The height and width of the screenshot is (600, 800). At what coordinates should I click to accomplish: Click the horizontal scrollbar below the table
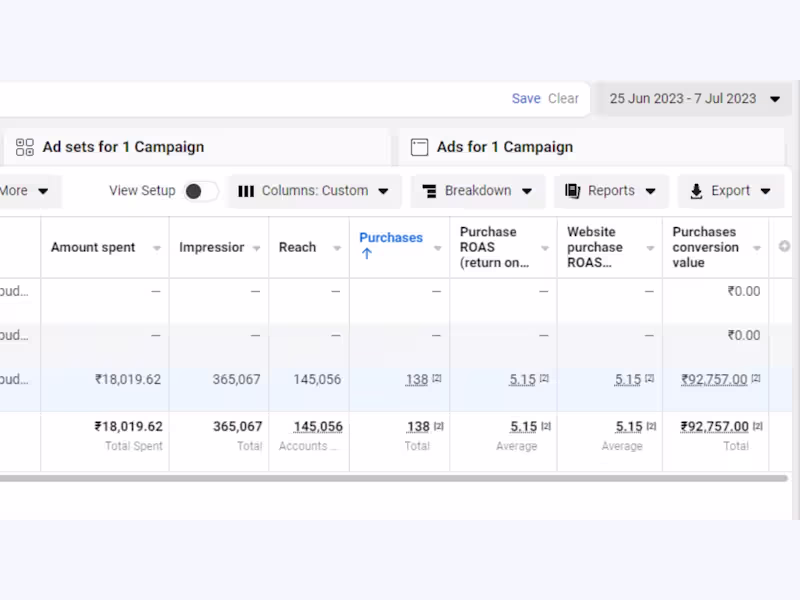(390, 478)
